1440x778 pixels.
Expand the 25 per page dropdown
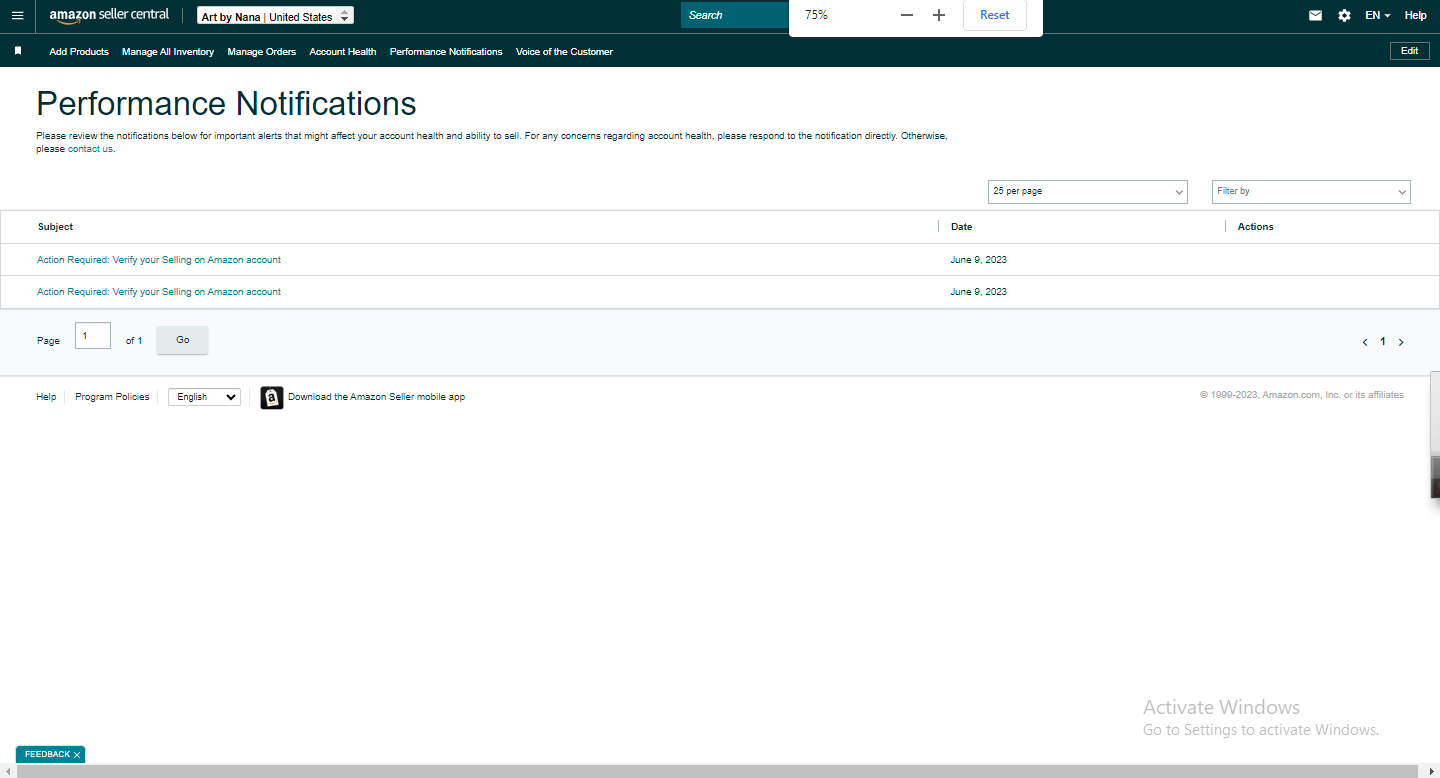[1088, 191]
